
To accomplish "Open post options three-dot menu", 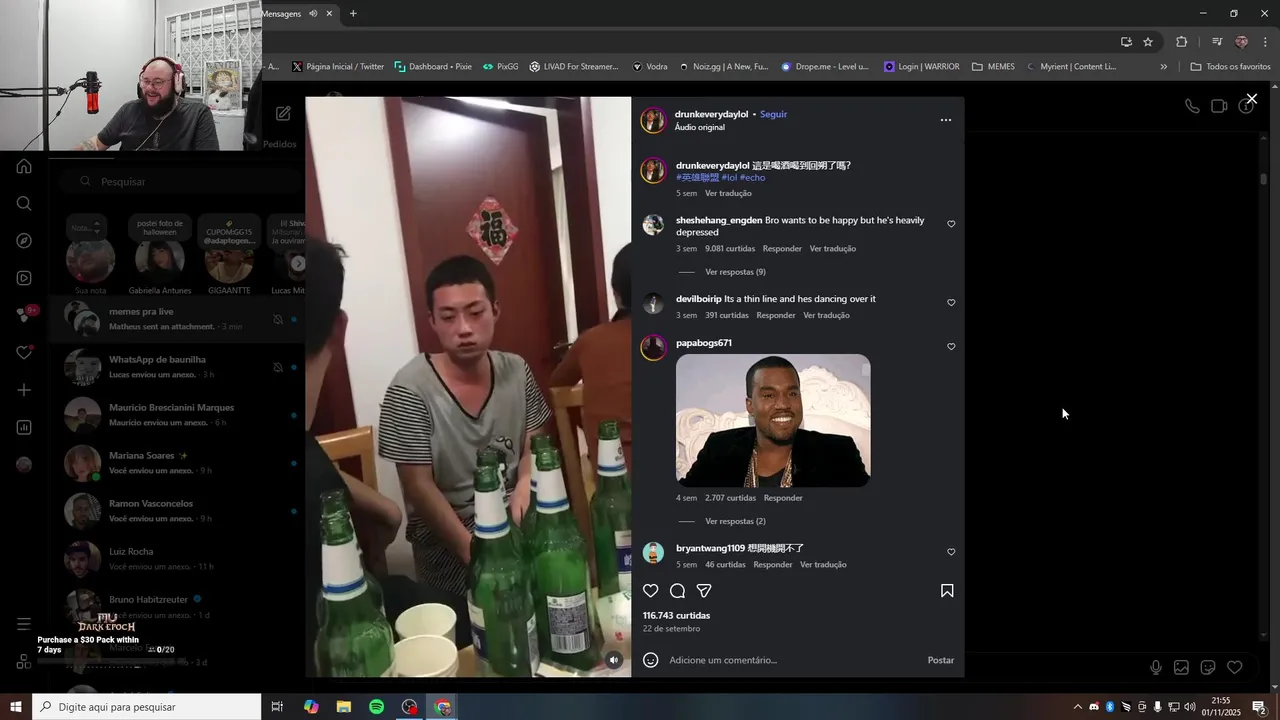I will (x=946, y=120).
